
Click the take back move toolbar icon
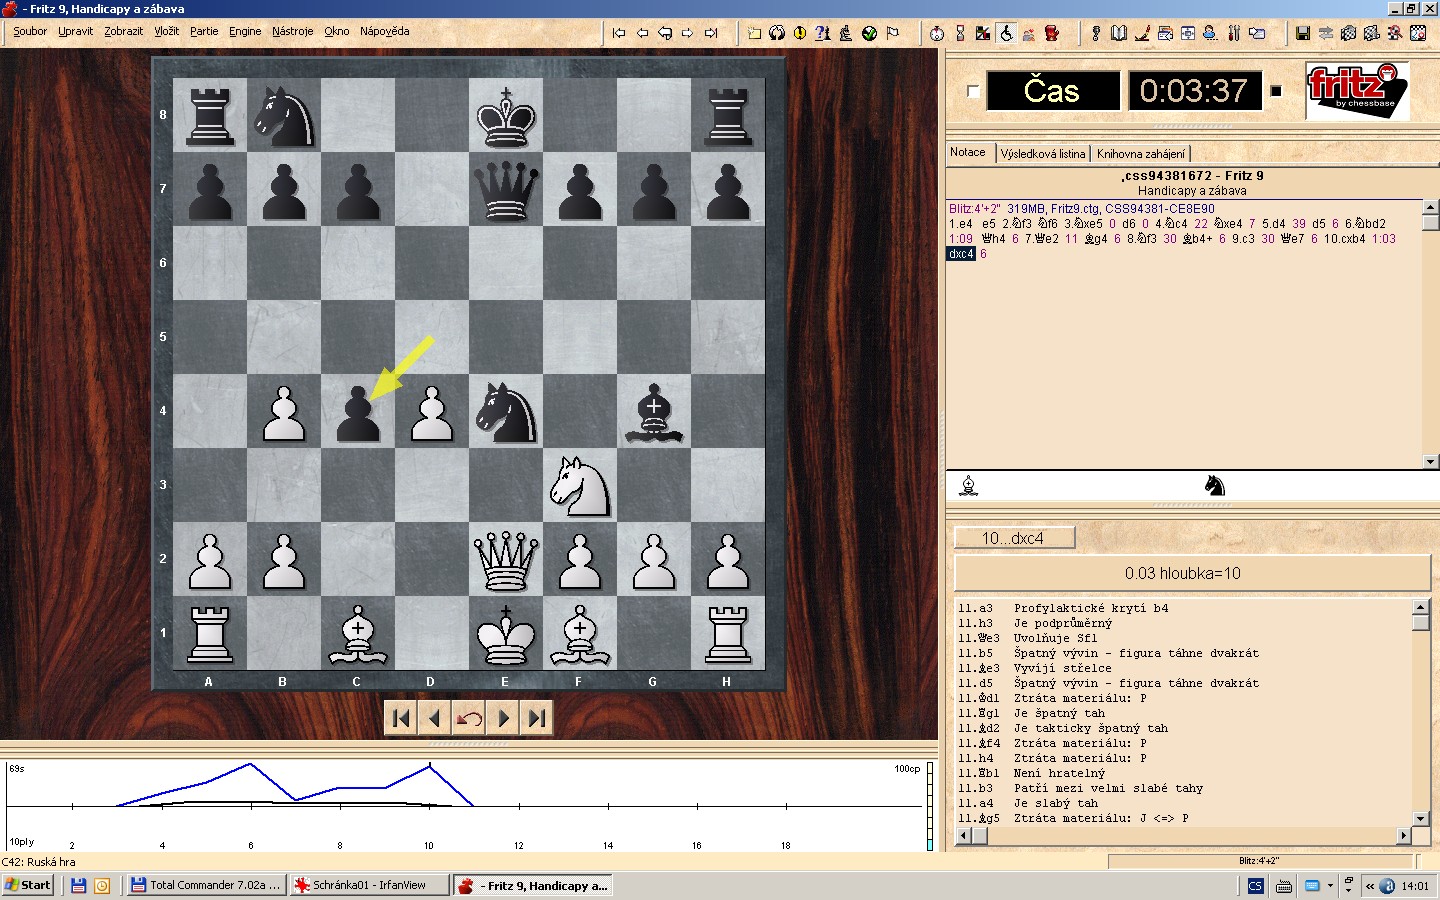tap(665, 33)
